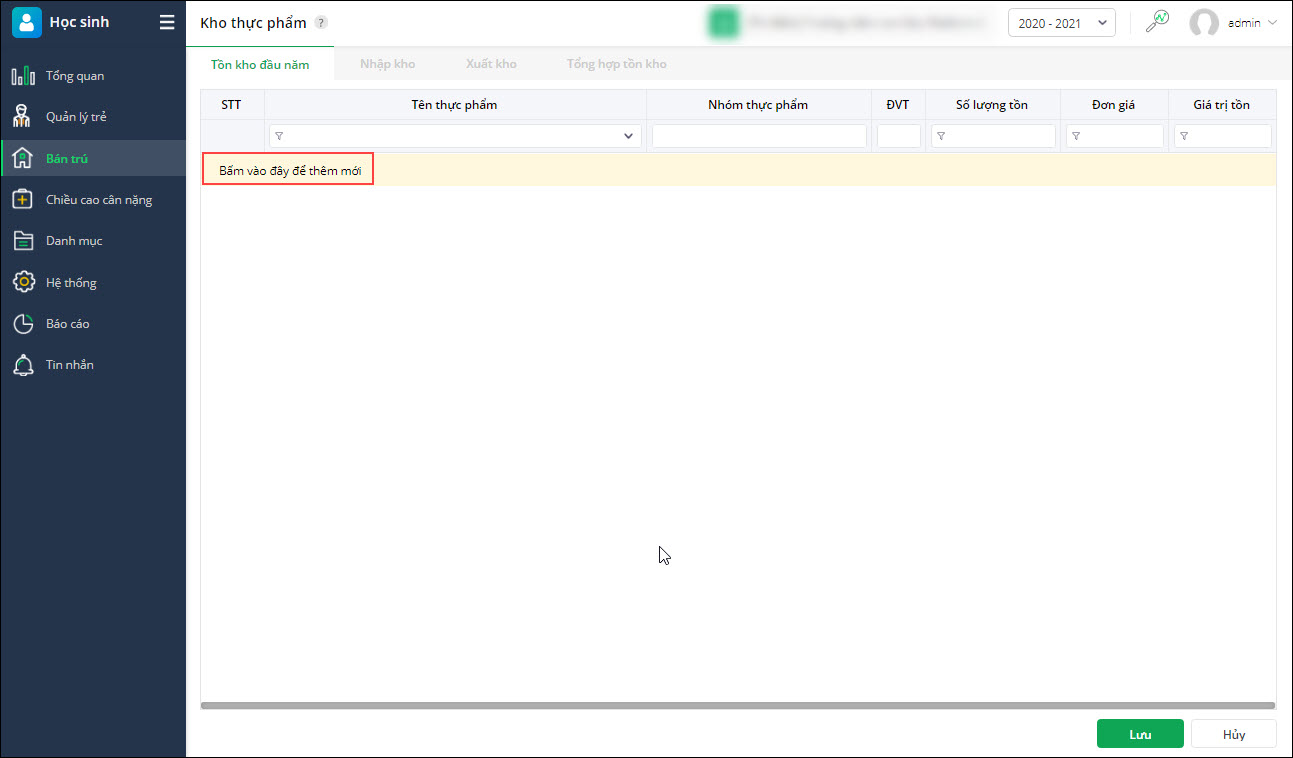Click the Quản lý trẻ person icon

tap(23, 117)
